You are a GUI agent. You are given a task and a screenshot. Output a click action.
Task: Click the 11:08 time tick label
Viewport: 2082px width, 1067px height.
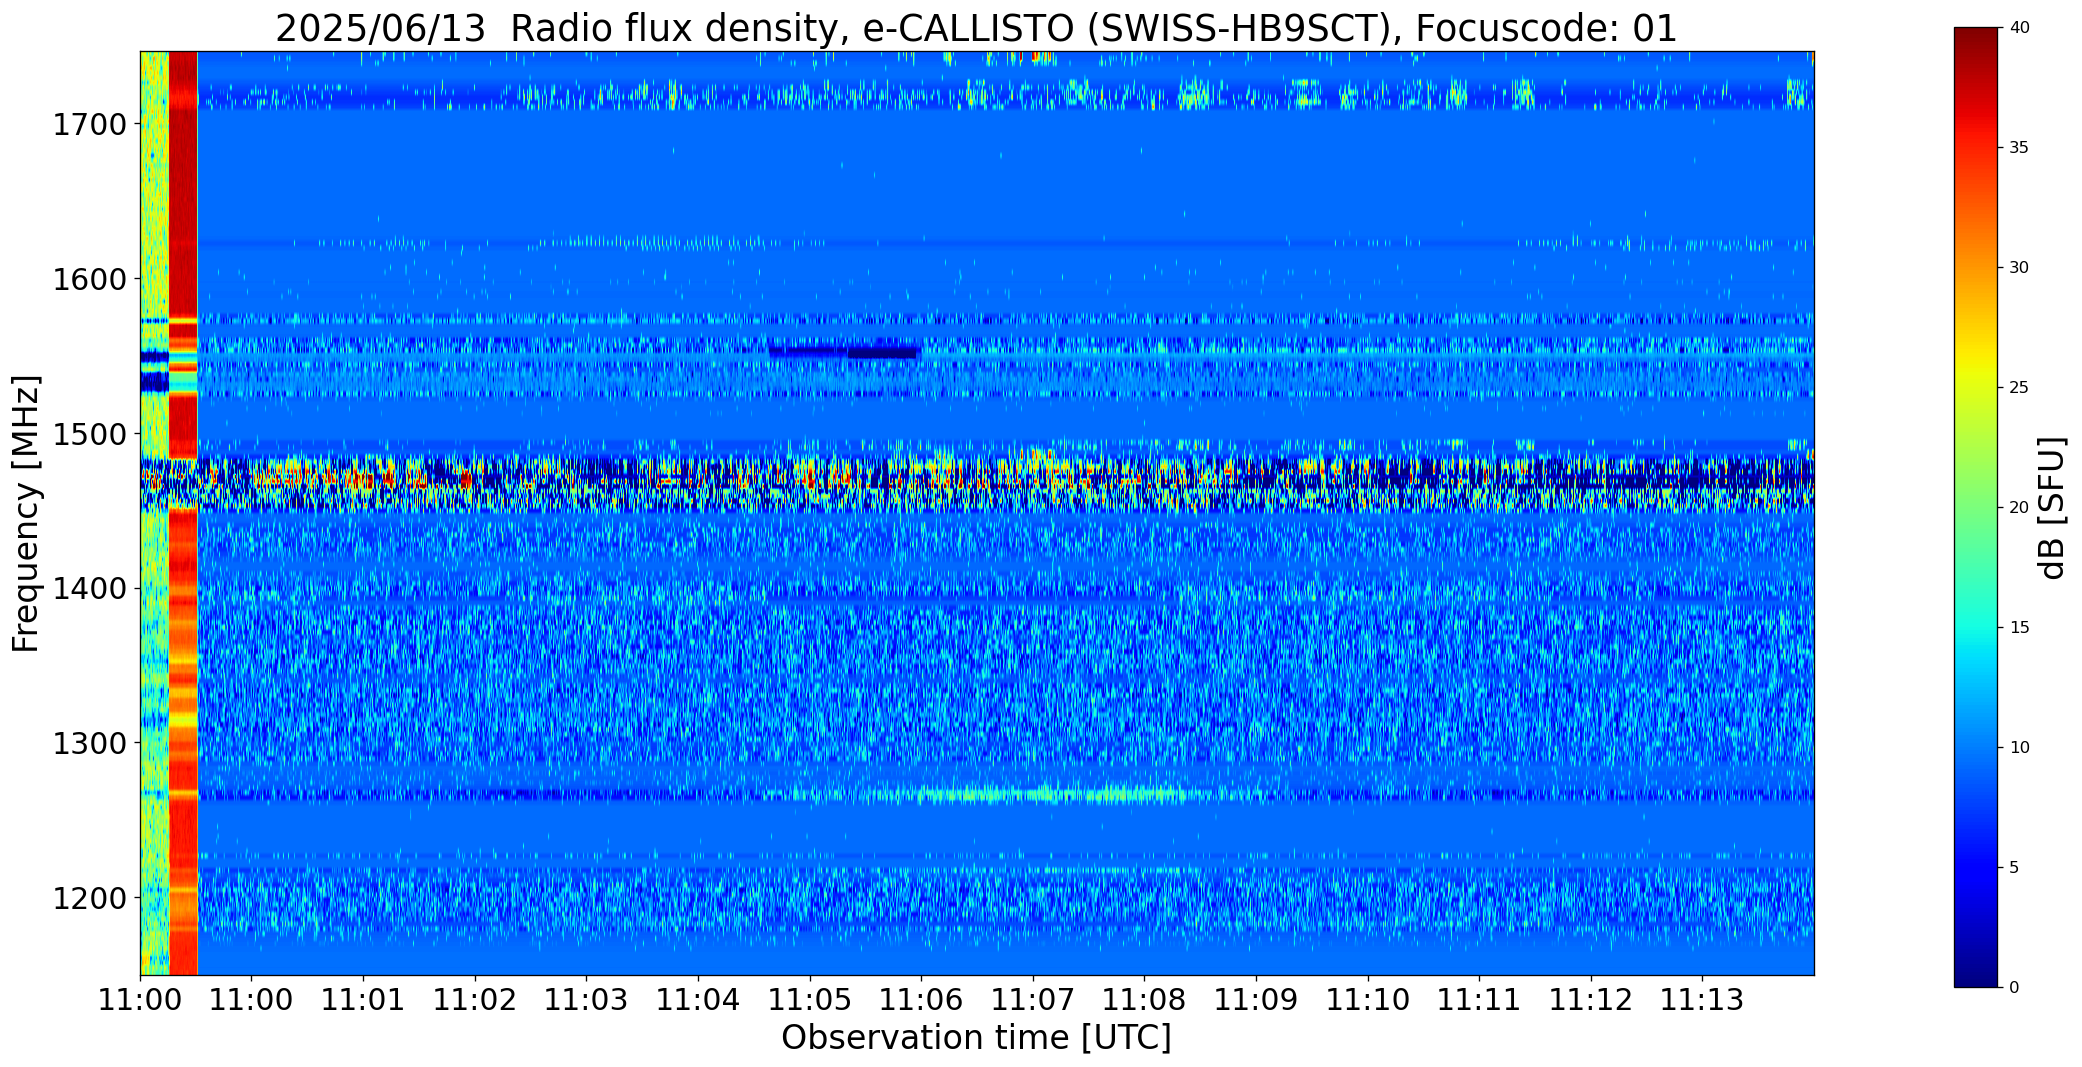(x=1144, y=1000)
